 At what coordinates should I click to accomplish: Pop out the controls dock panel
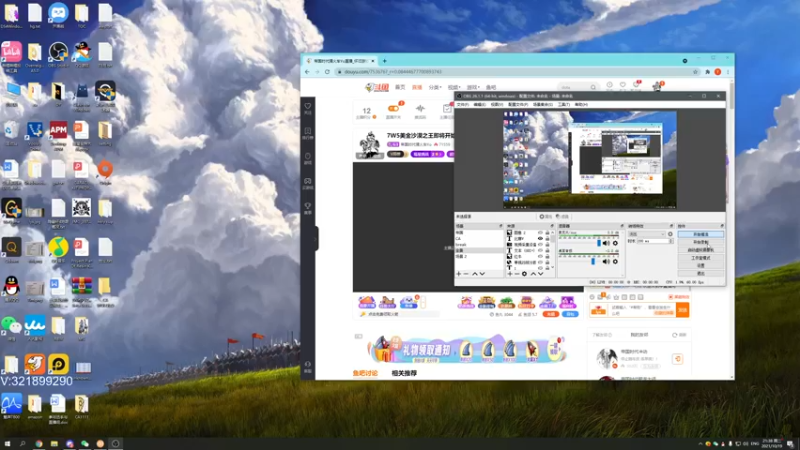click(722, 226)
